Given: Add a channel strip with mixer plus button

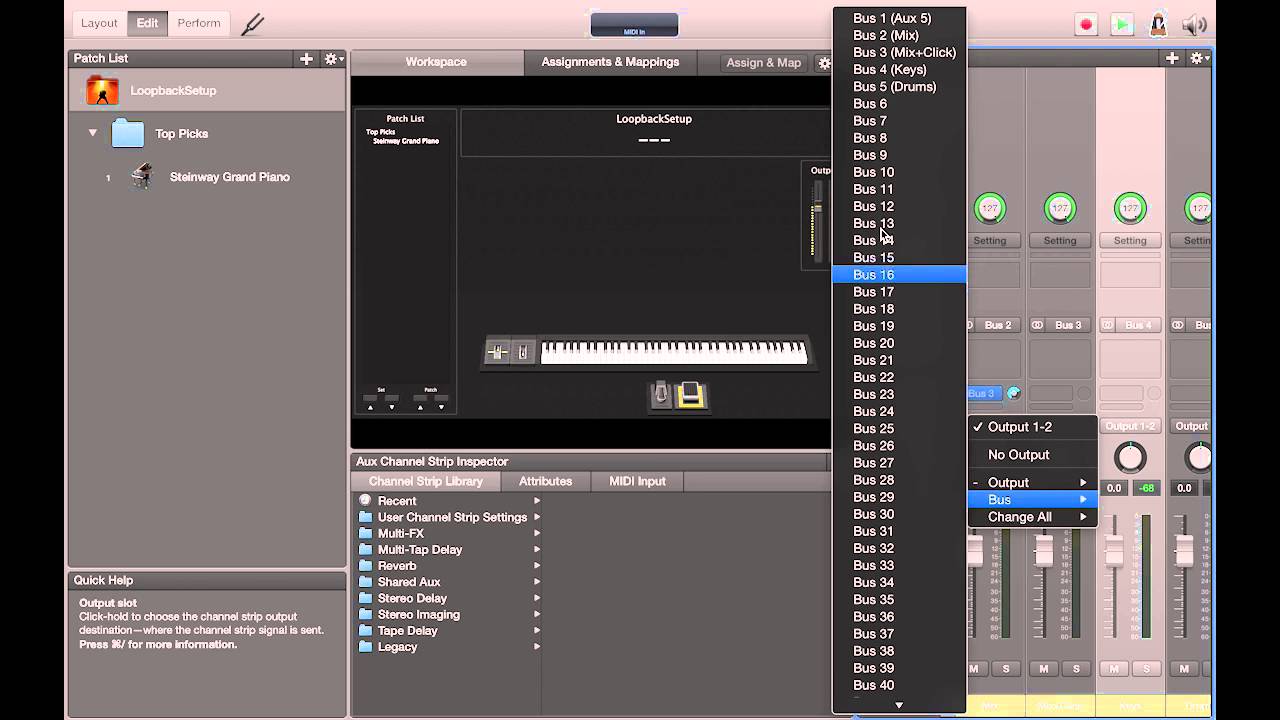Looking at the screenshot, I should [x=1172, y=58].
